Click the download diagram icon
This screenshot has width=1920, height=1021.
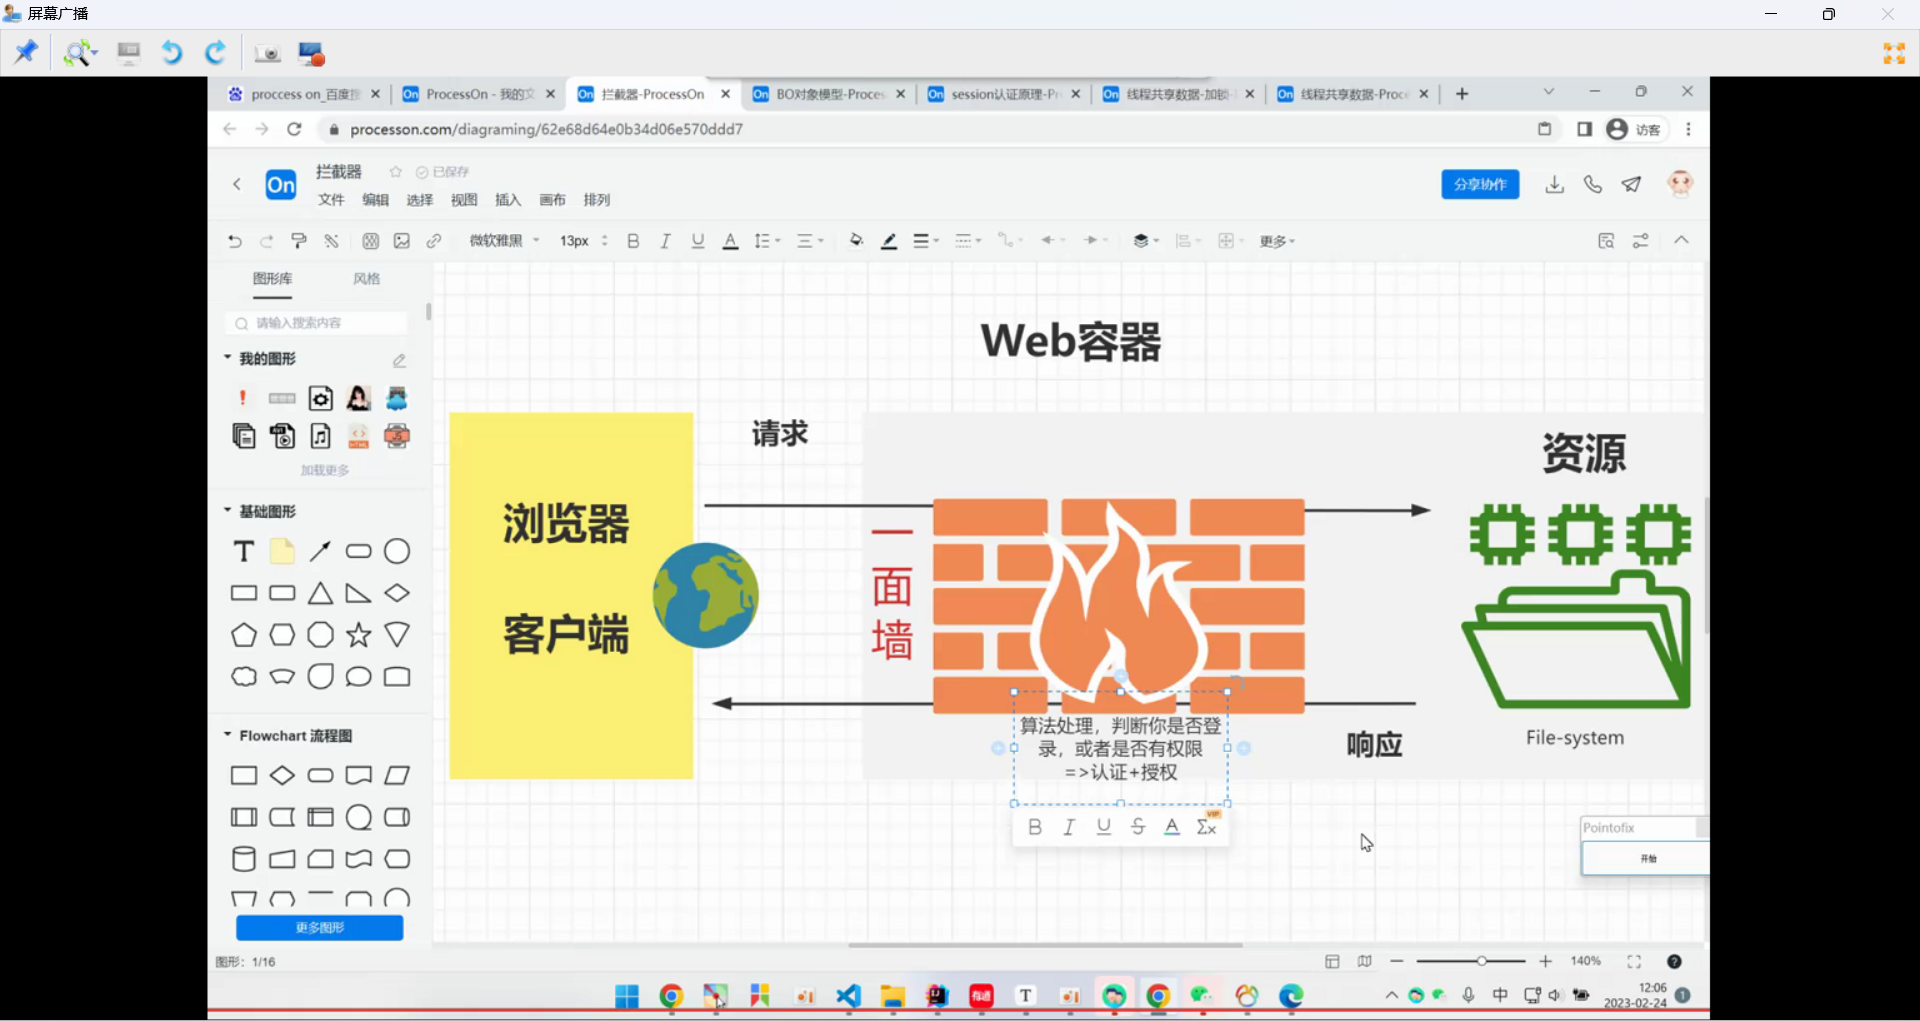tap(1554, 185)
